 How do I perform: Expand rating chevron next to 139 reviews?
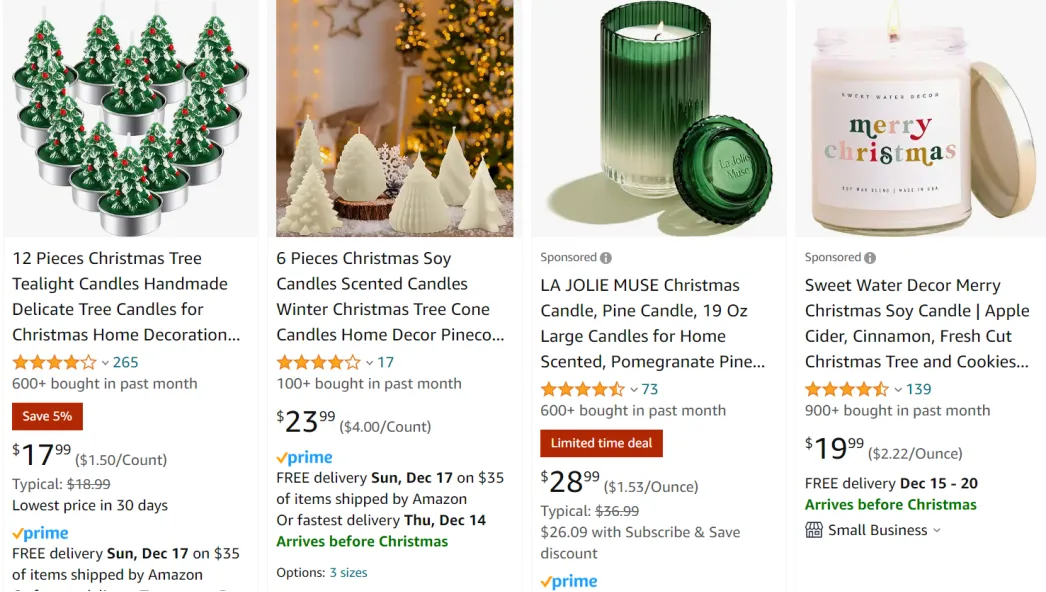pyautogui.click(x=898, y=390)
